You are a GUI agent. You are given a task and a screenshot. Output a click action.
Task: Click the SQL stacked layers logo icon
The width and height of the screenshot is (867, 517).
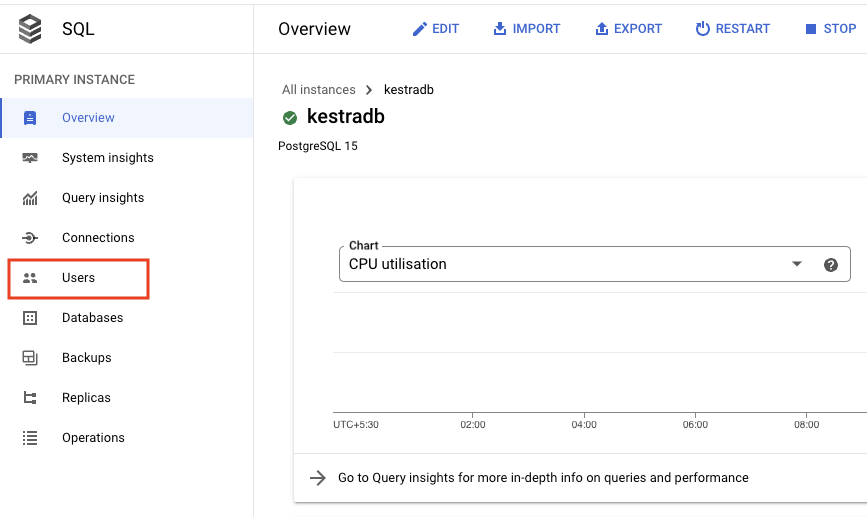click(31, 29)
